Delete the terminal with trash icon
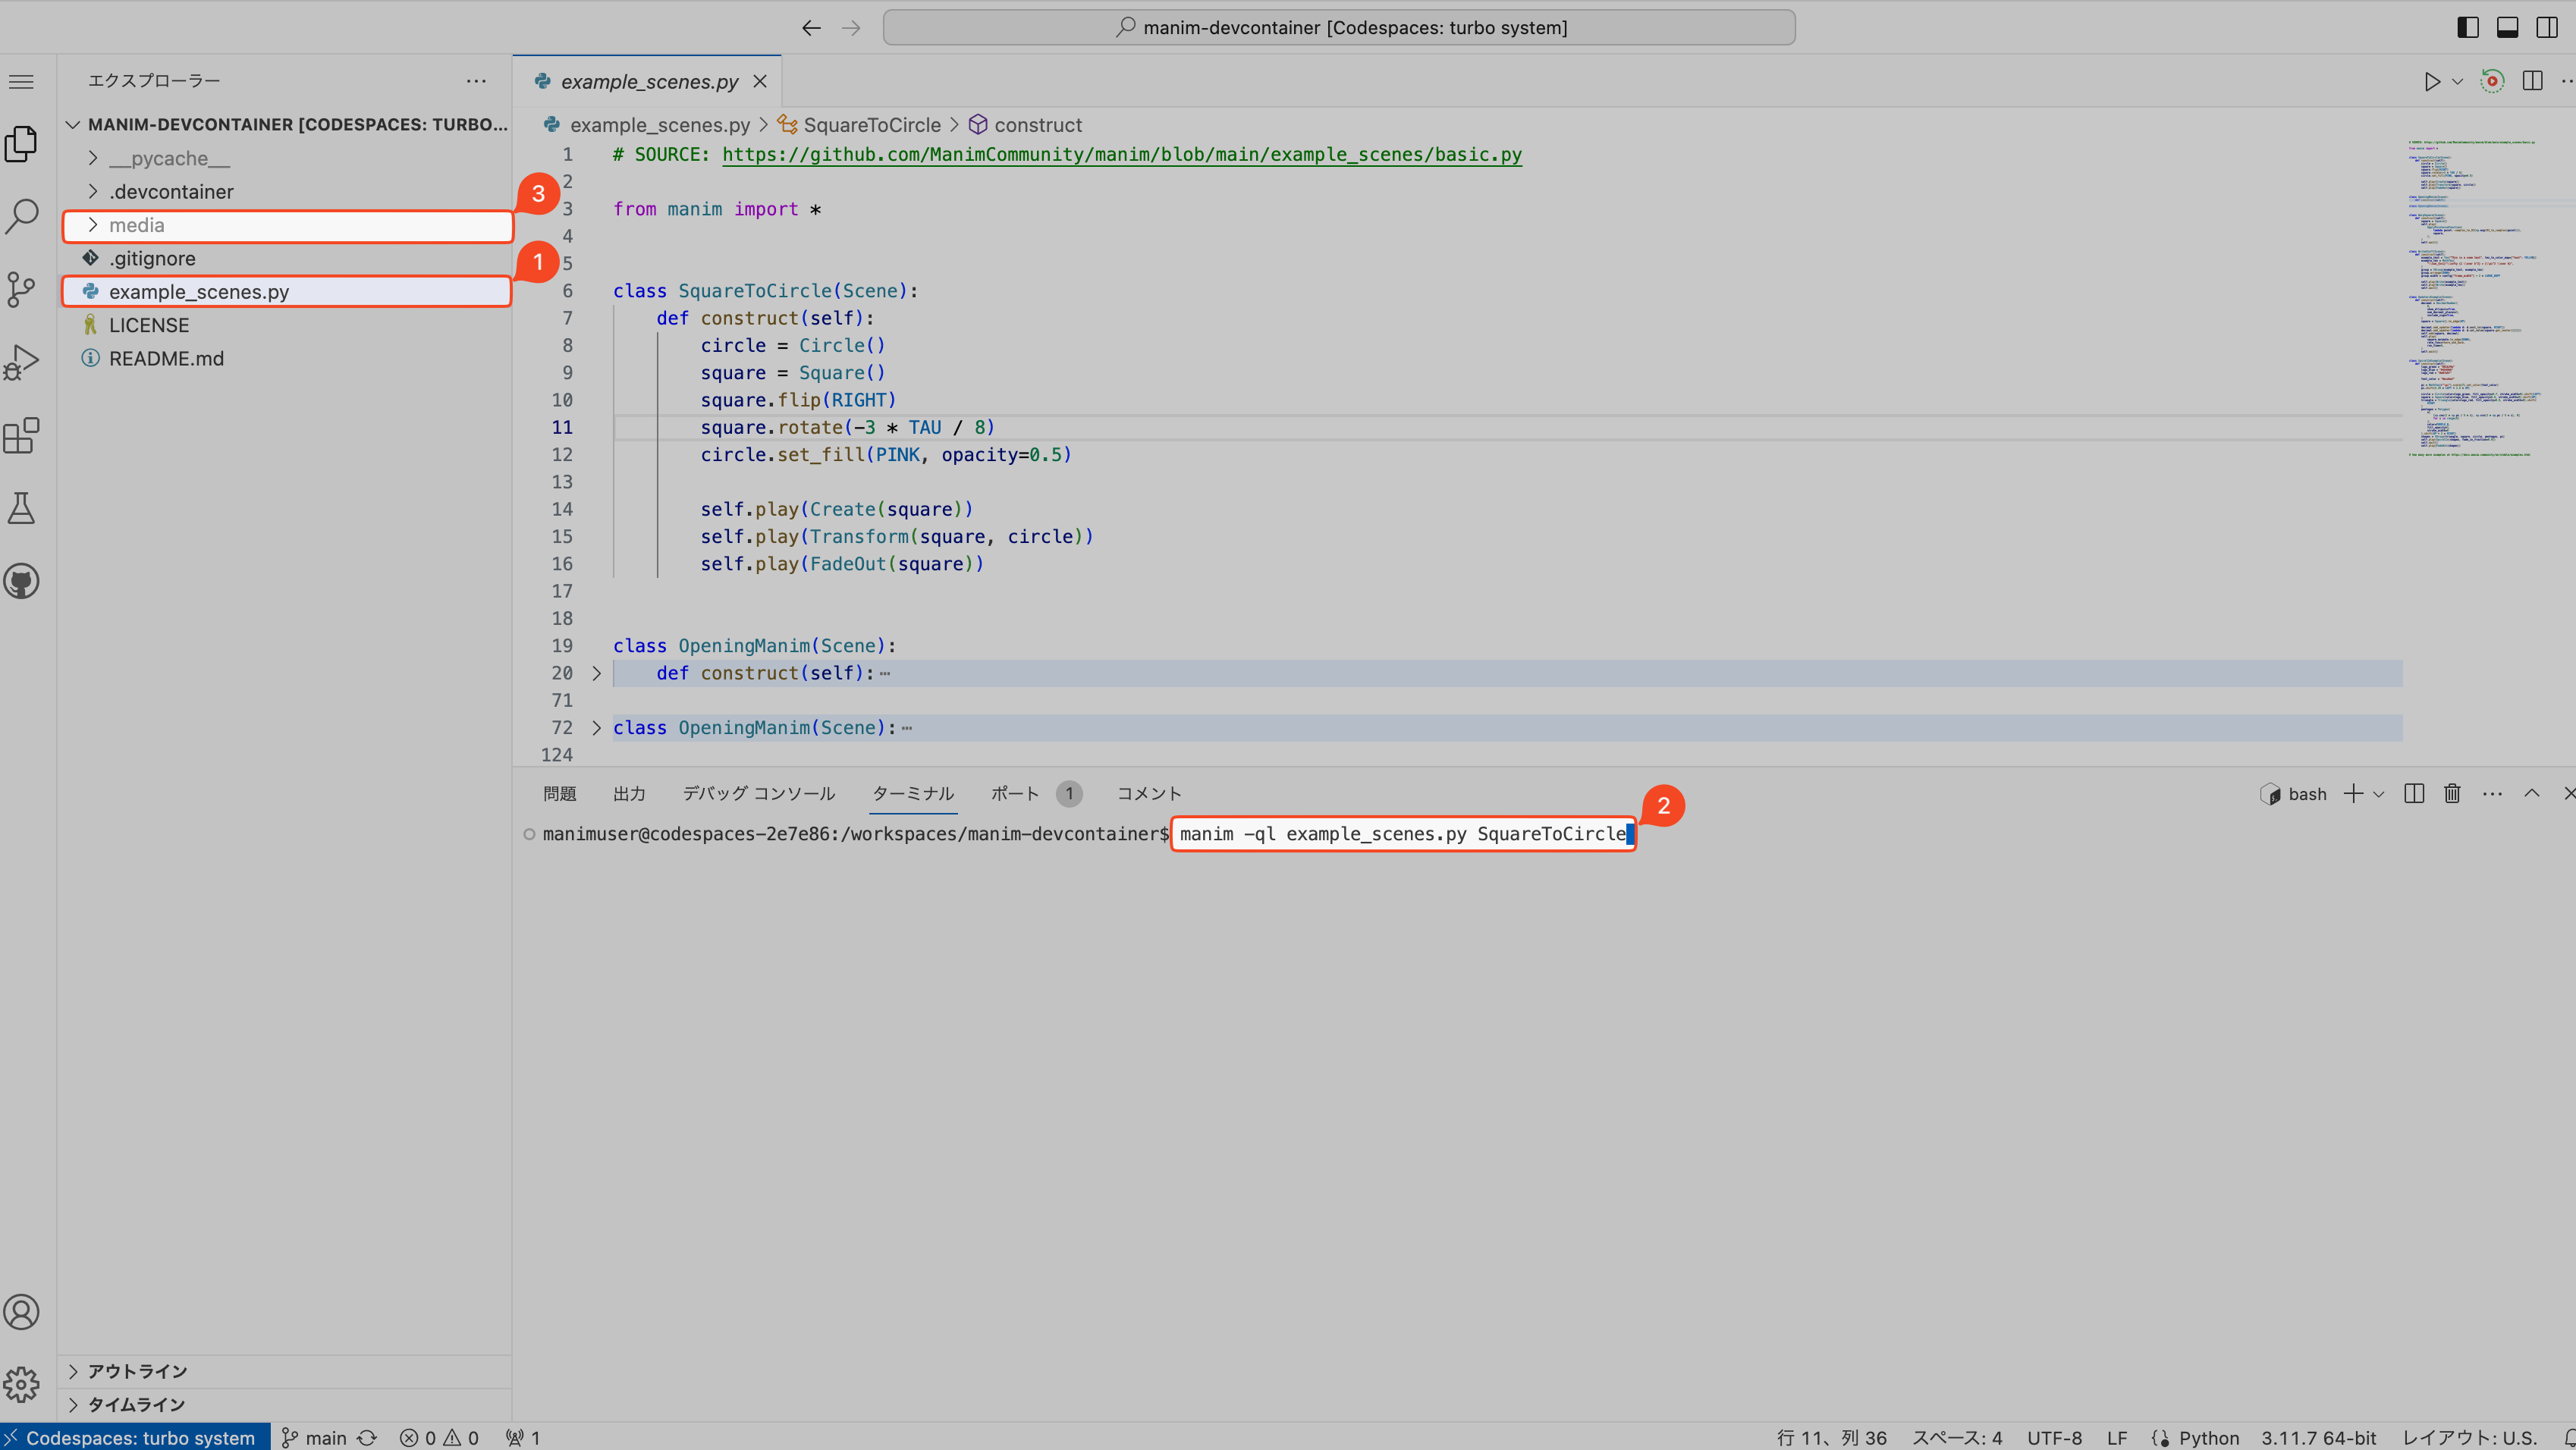 pos(2452,794)
